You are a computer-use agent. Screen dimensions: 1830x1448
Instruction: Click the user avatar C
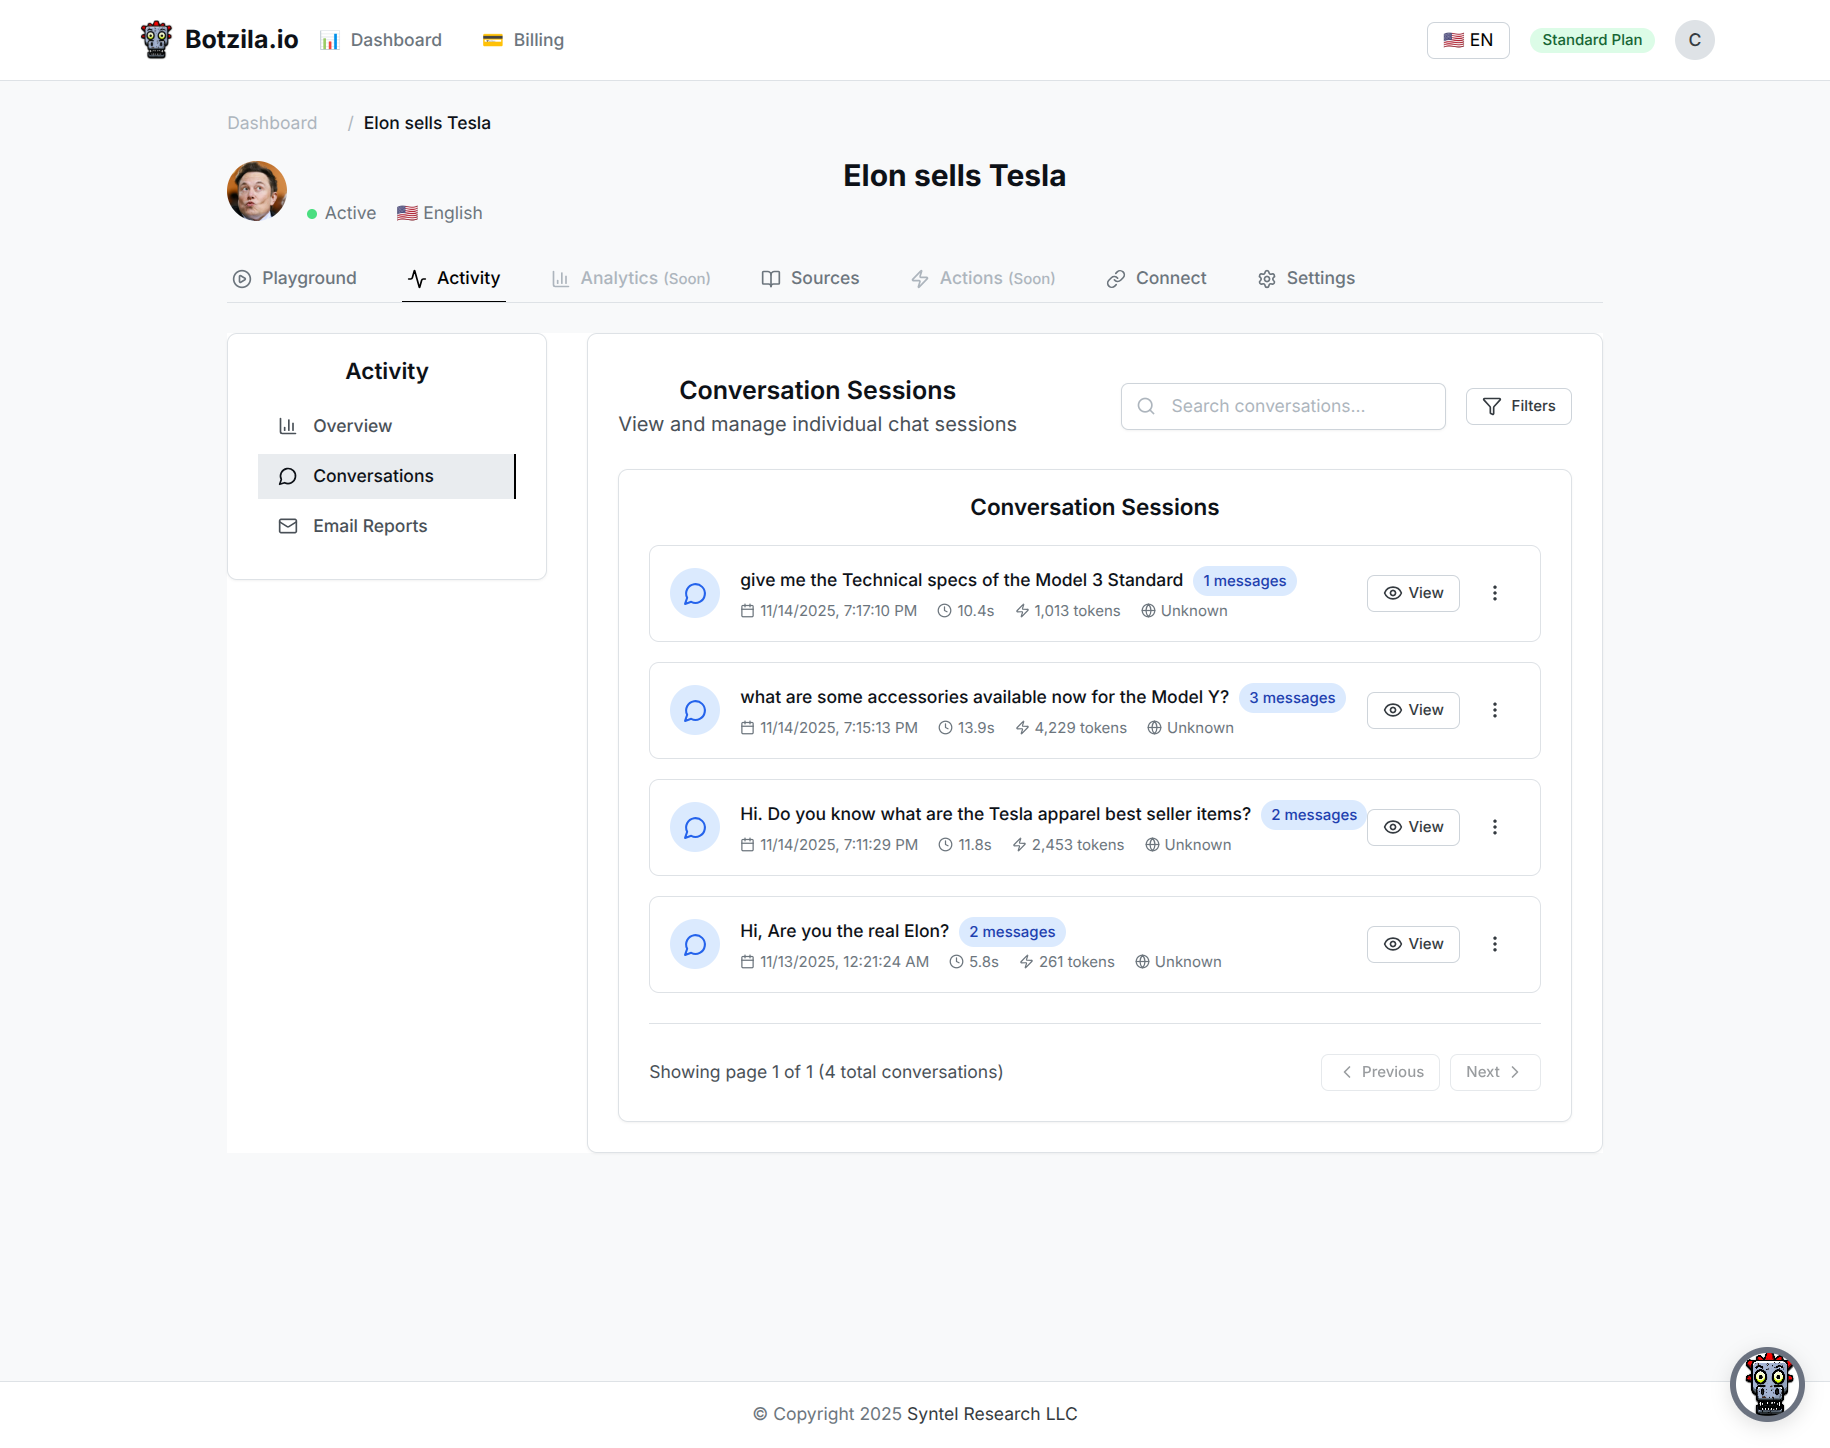1695,40
